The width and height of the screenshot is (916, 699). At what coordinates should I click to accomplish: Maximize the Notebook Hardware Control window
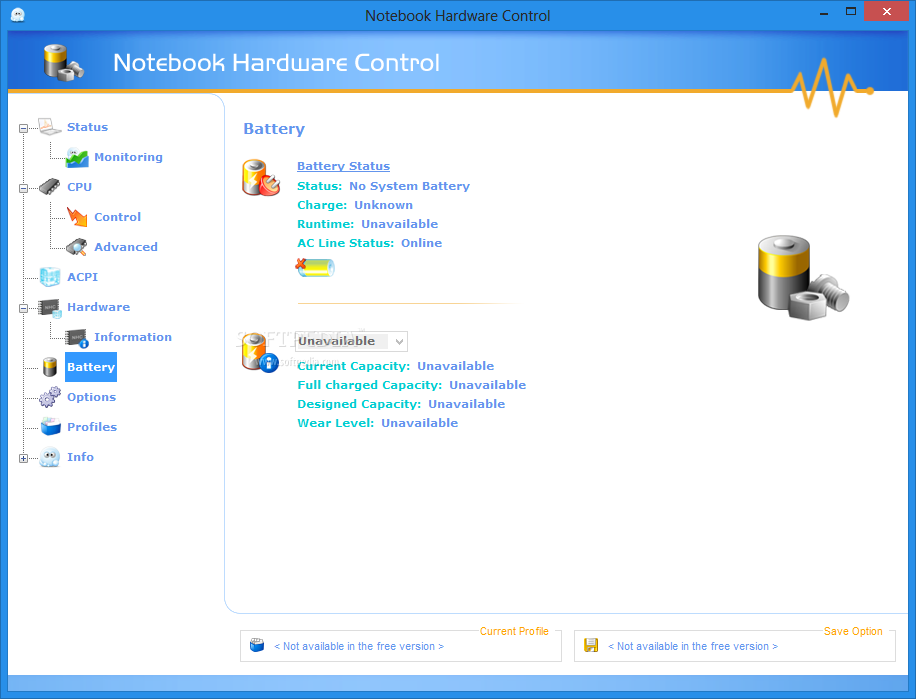(x=851, y=12)
